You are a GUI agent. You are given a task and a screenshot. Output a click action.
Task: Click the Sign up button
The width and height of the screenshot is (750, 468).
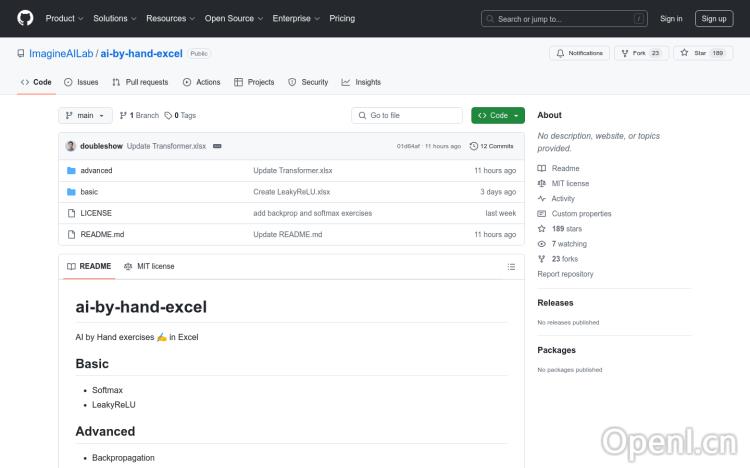point(714,18)
